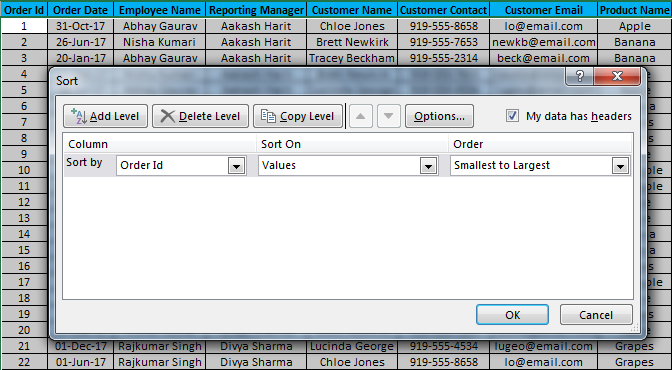
Task: Toggle My data has headers checkbox
Action: (512, 116)
